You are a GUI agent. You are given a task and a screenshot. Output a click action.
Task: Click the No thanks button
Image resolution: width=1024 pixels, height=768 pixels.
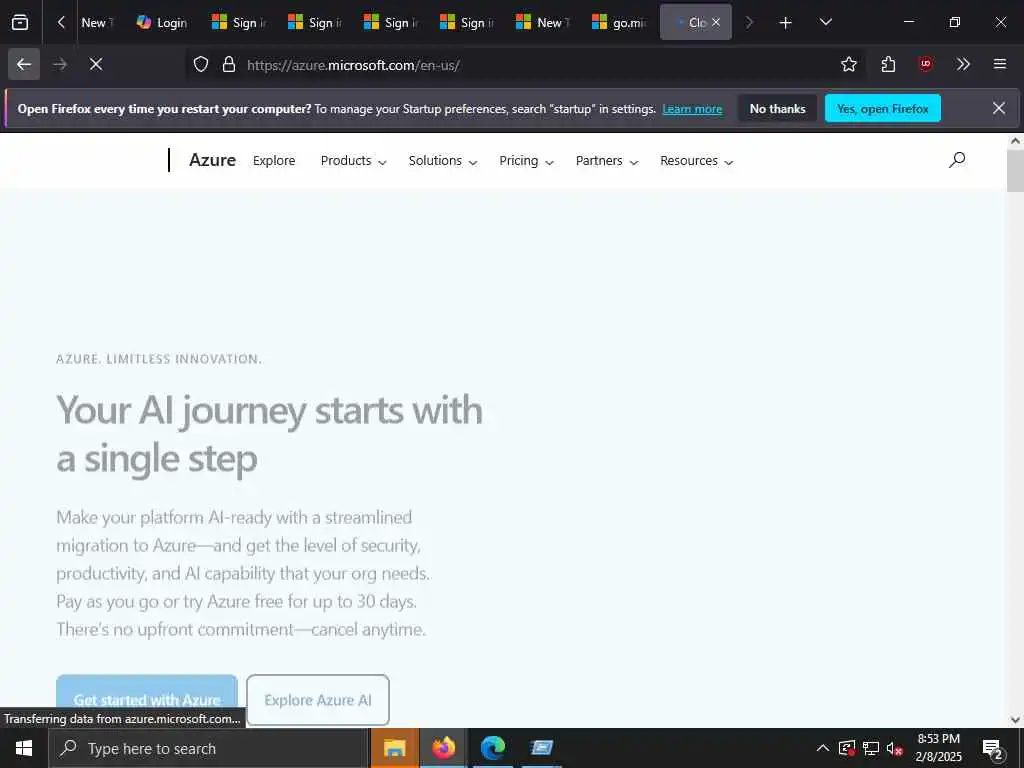click(777, 108)
